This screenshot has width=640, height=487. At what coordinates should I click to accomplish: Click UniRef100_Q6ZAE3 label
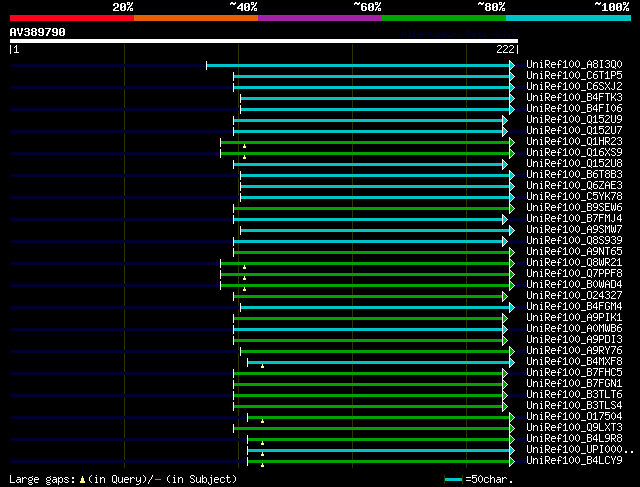pyautogui.click(x=574, y=186)
